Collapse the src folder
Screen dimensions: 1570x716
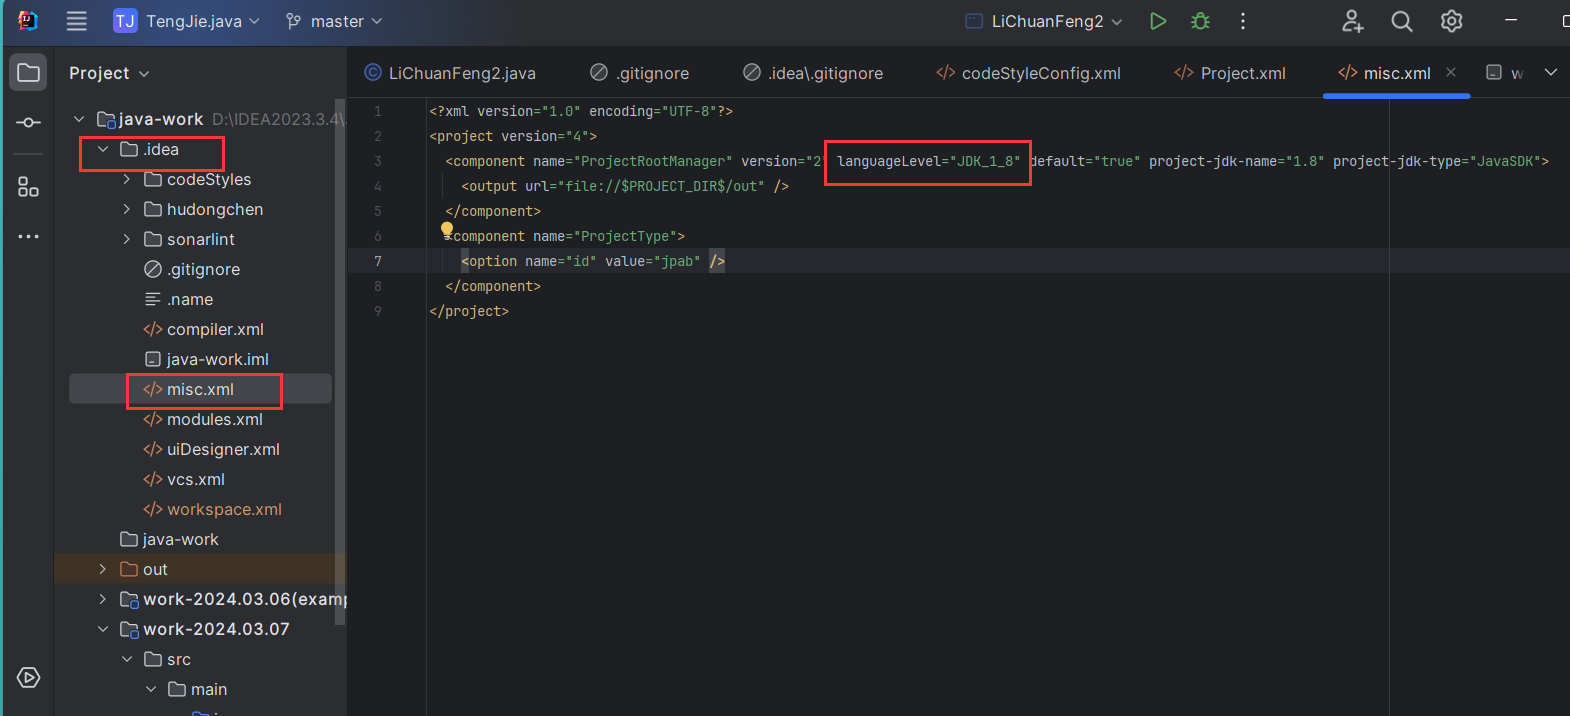click(127, 659)
